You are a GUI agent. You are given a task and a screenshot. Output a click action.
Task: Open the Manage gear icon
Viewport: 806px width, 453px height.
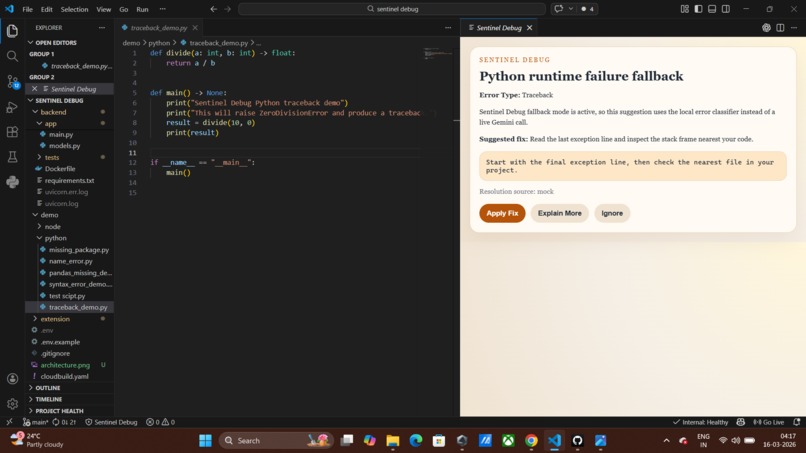point(12,404)
